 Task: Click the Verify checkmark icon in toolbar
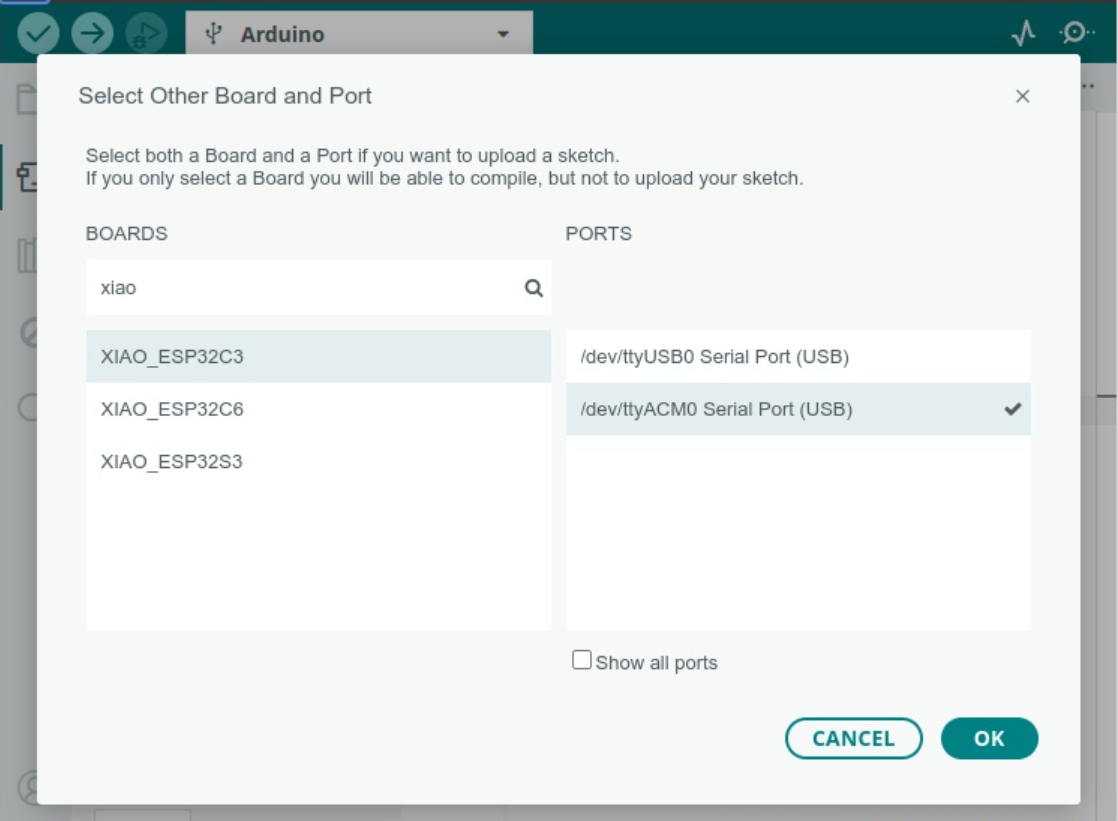click(38, 34)
